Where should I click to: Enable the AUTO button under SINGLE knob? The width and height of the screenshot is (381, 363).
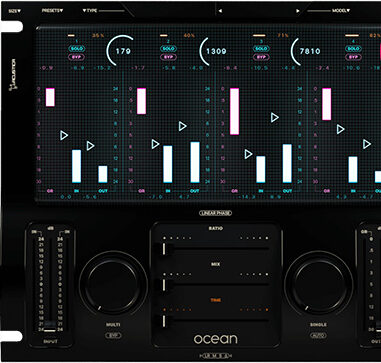[x=318, y=335]
